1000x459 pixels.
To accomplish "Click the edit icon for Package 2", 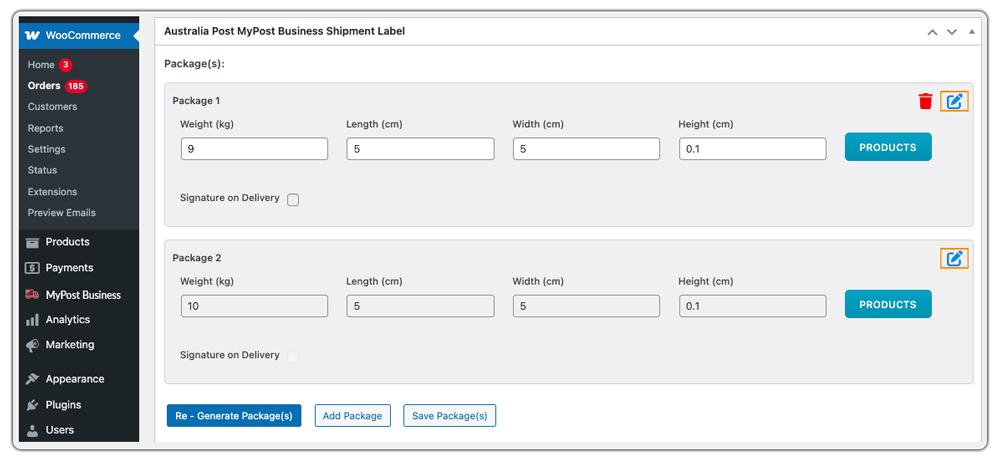I will tap(954, 258).
